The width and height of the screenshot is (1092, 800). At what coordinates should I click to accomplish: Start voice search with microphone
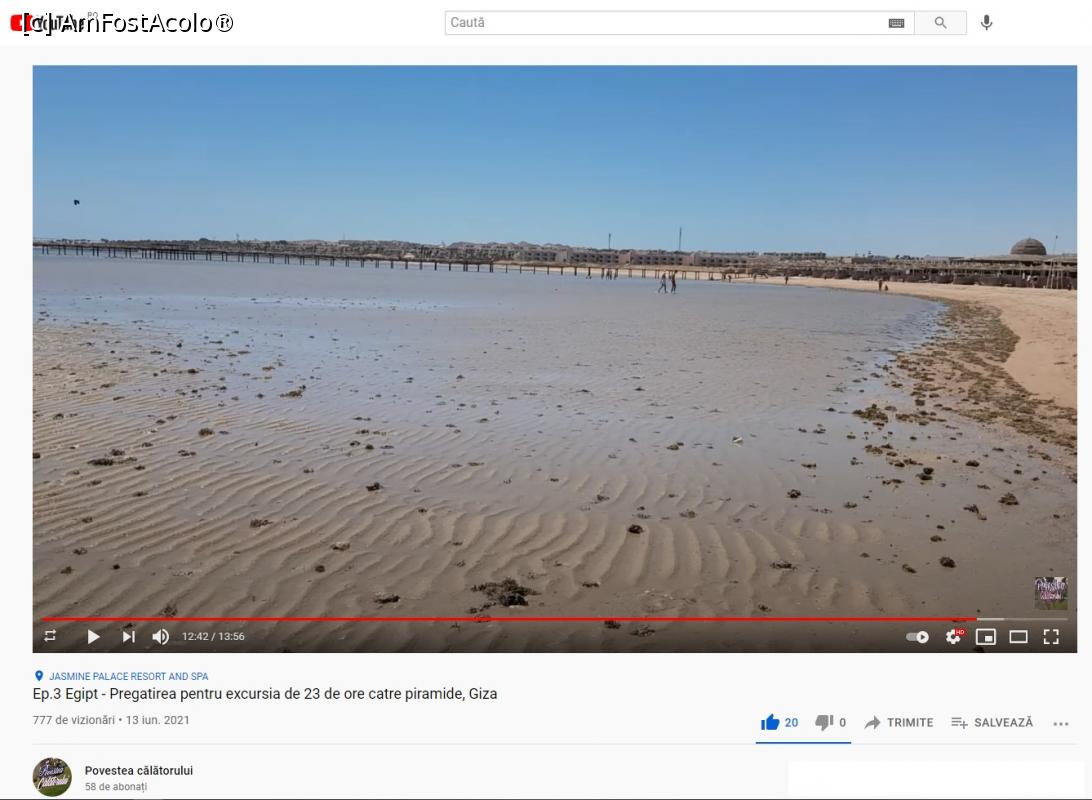pyautogui.click(x=986, y=22)
